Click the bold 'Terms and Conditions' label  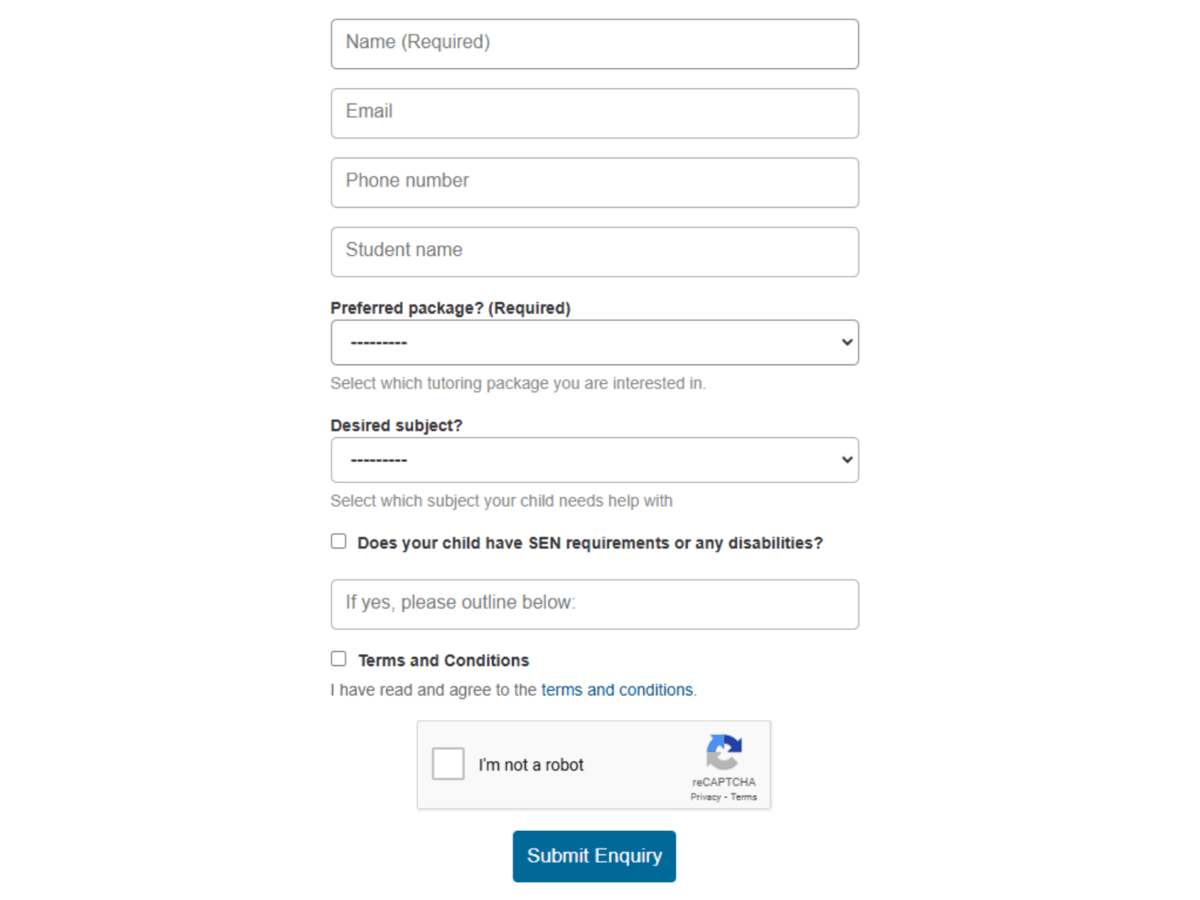tap(443, 661)
